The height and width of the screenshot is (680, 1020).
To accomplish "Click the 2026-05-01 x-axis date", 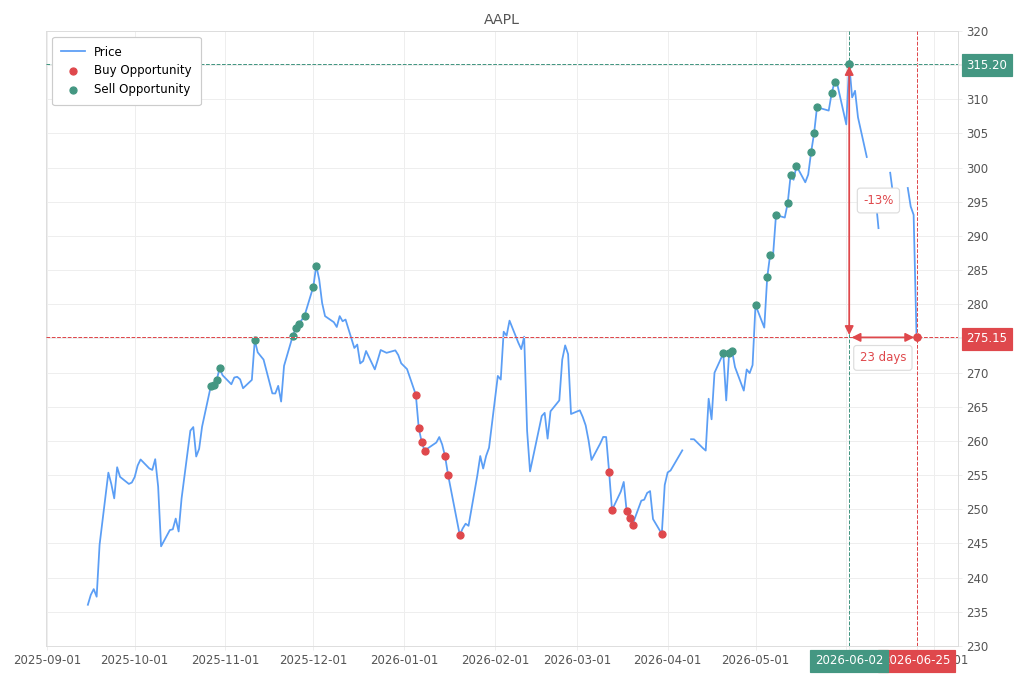I will (755, 660).
